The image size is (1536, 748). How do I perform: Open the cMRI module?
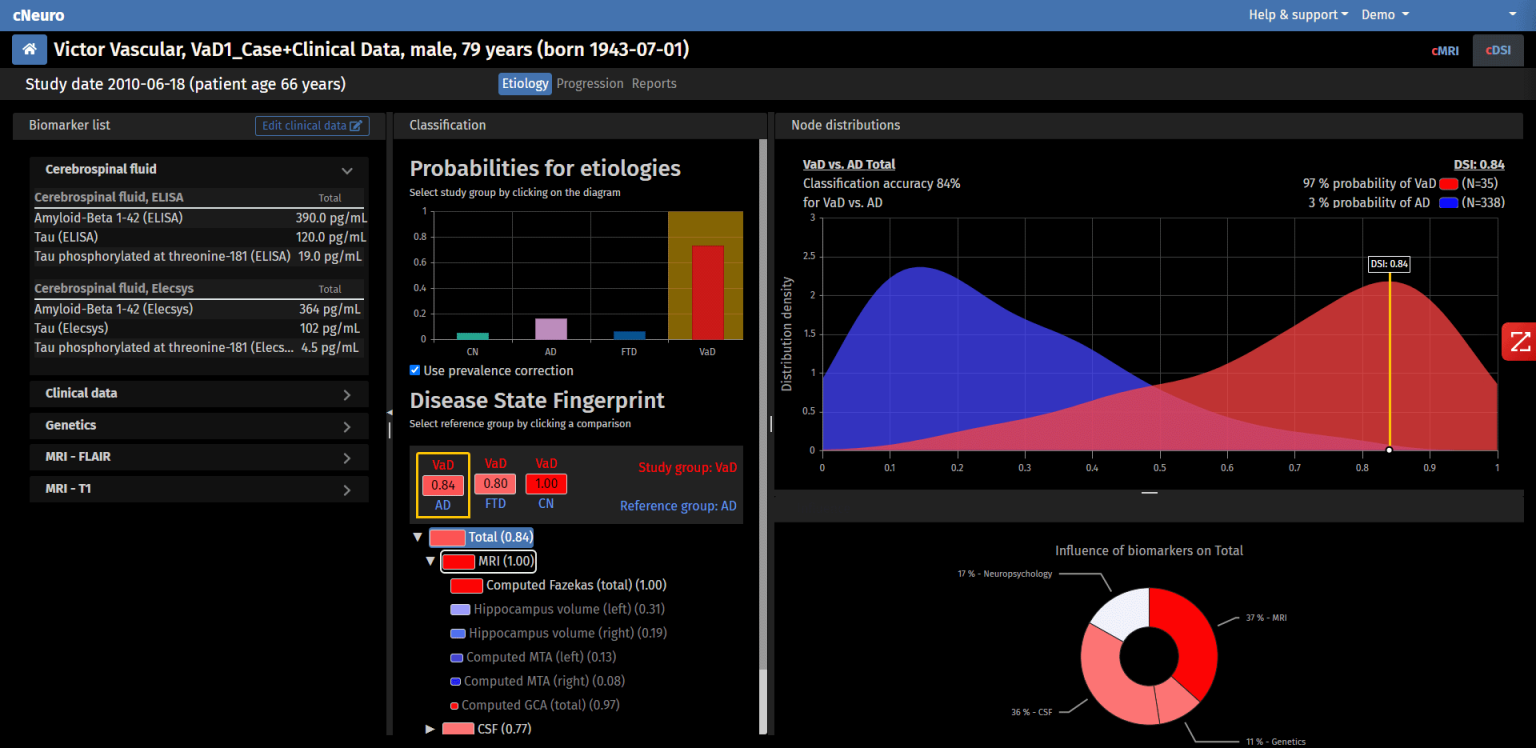1445,50
